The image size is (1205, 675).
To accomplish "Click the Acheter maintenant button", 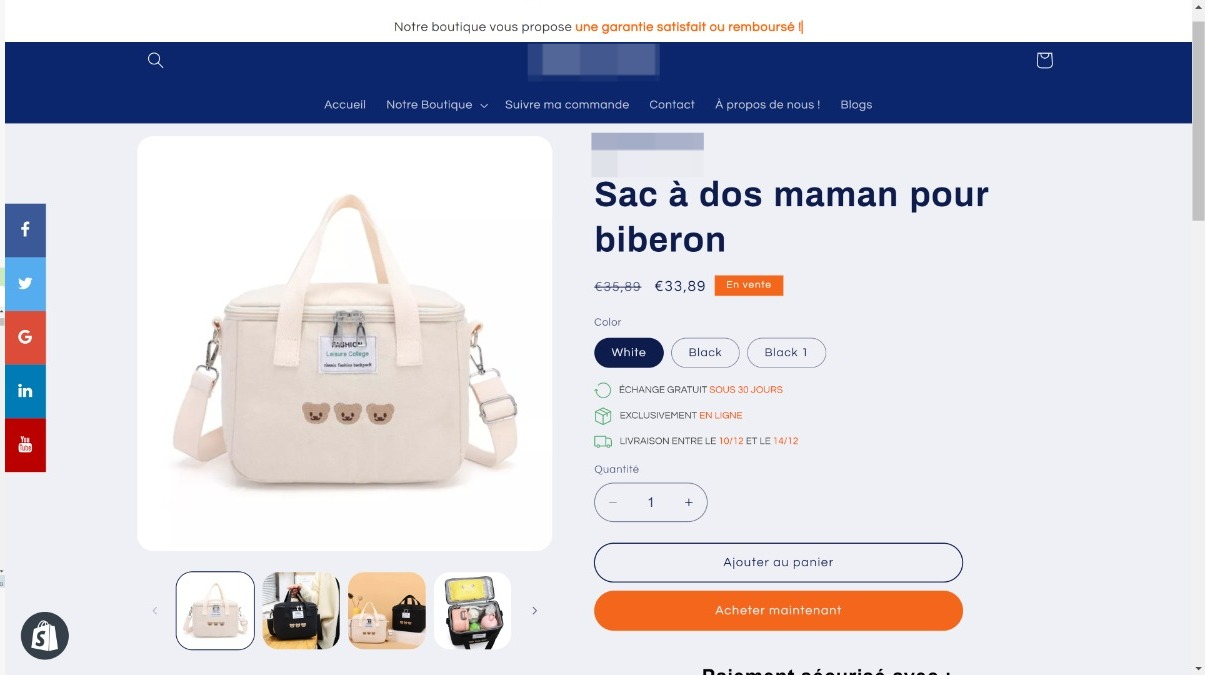I will point(778,610).
